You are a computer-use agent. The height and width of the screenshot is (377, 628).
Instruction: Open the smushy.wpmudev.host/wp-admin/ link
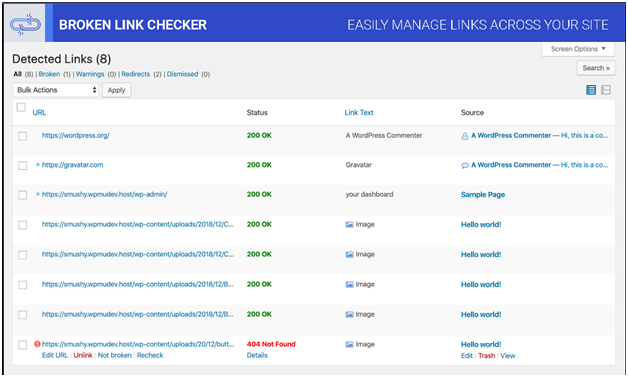point(105,194)
